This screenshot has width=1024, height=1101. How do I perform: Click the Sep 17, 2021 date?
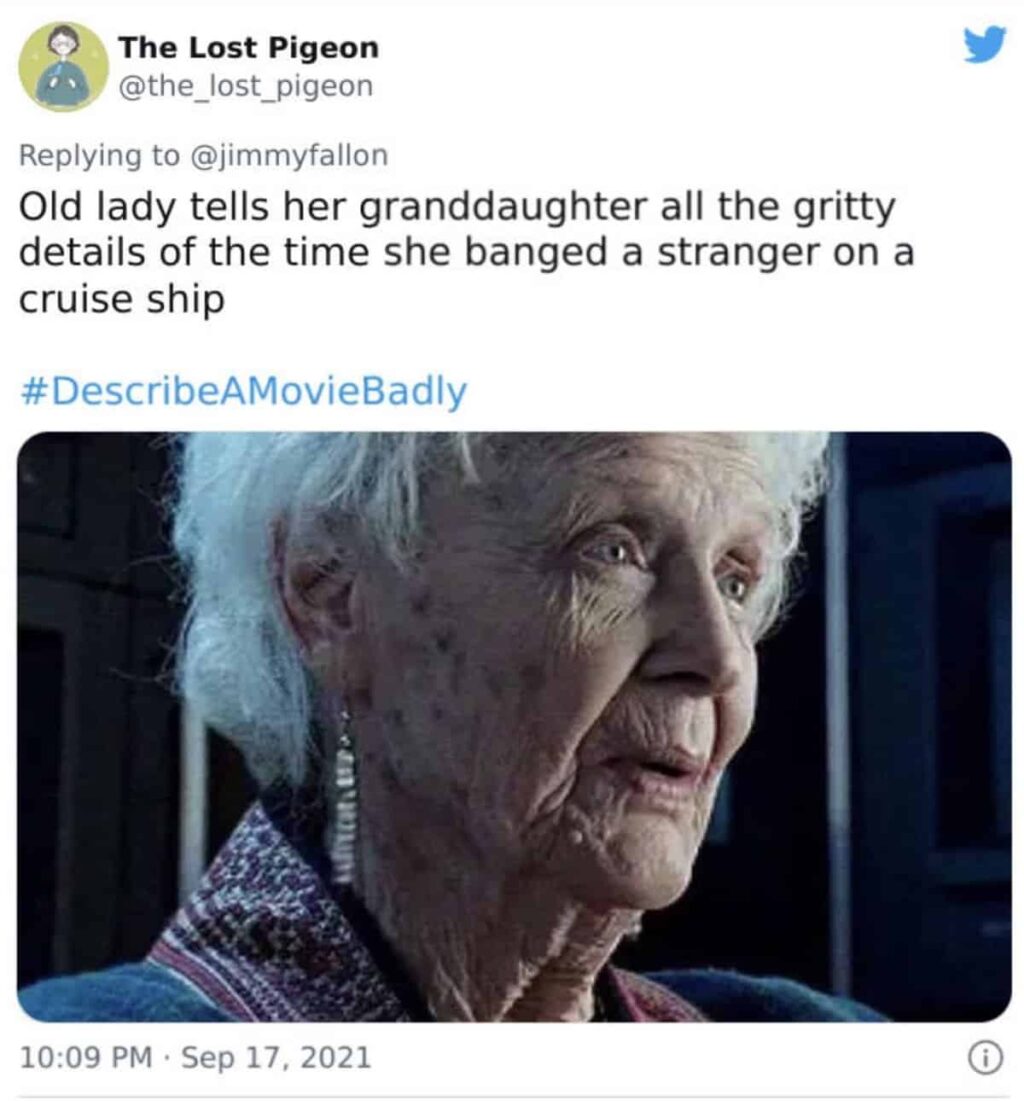point(276,1057)
